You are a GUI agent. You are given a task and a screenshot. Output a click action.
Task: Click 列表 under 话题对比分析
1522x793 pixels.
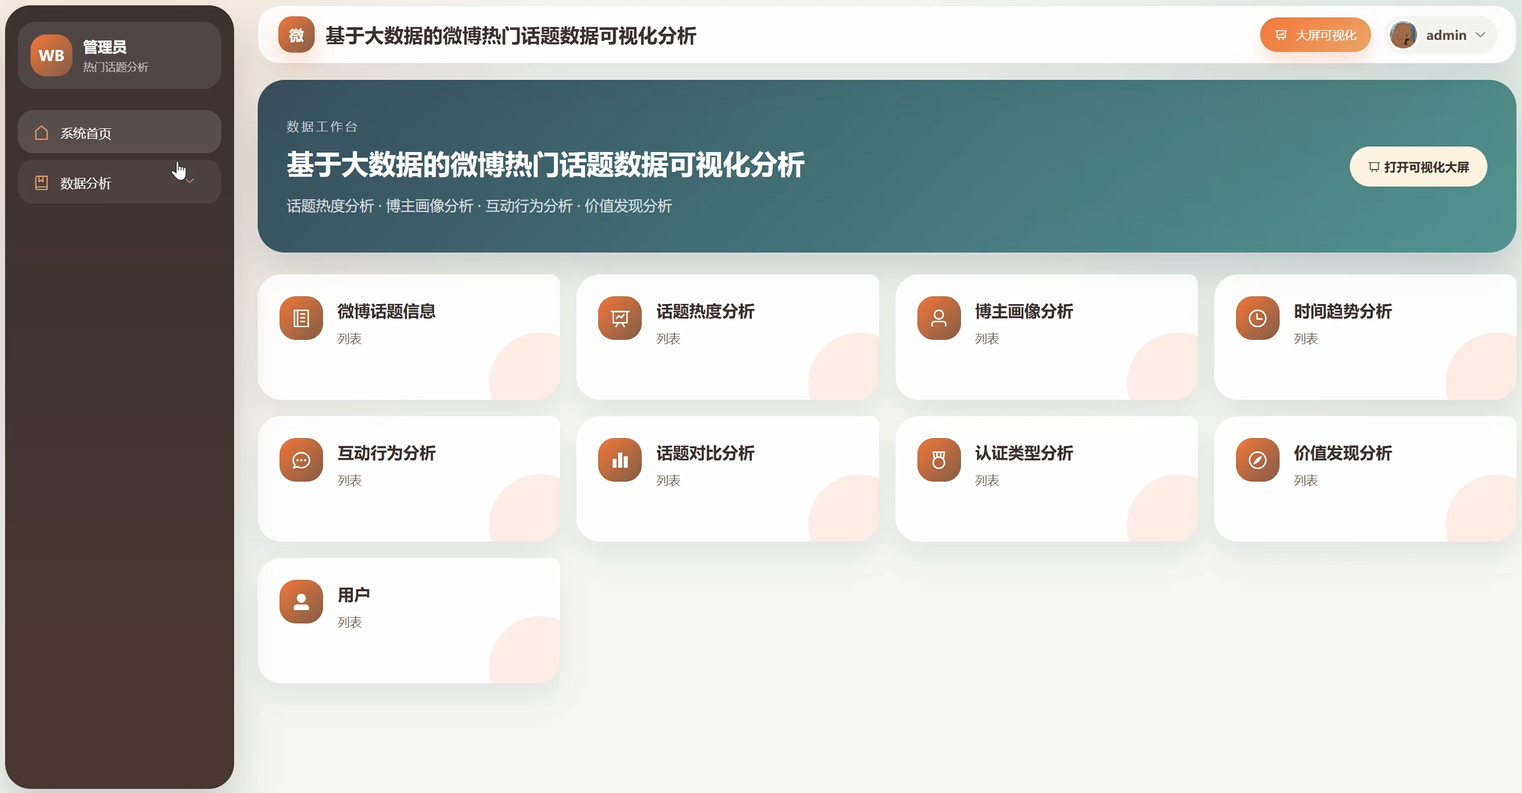click(x=668, y=481)
